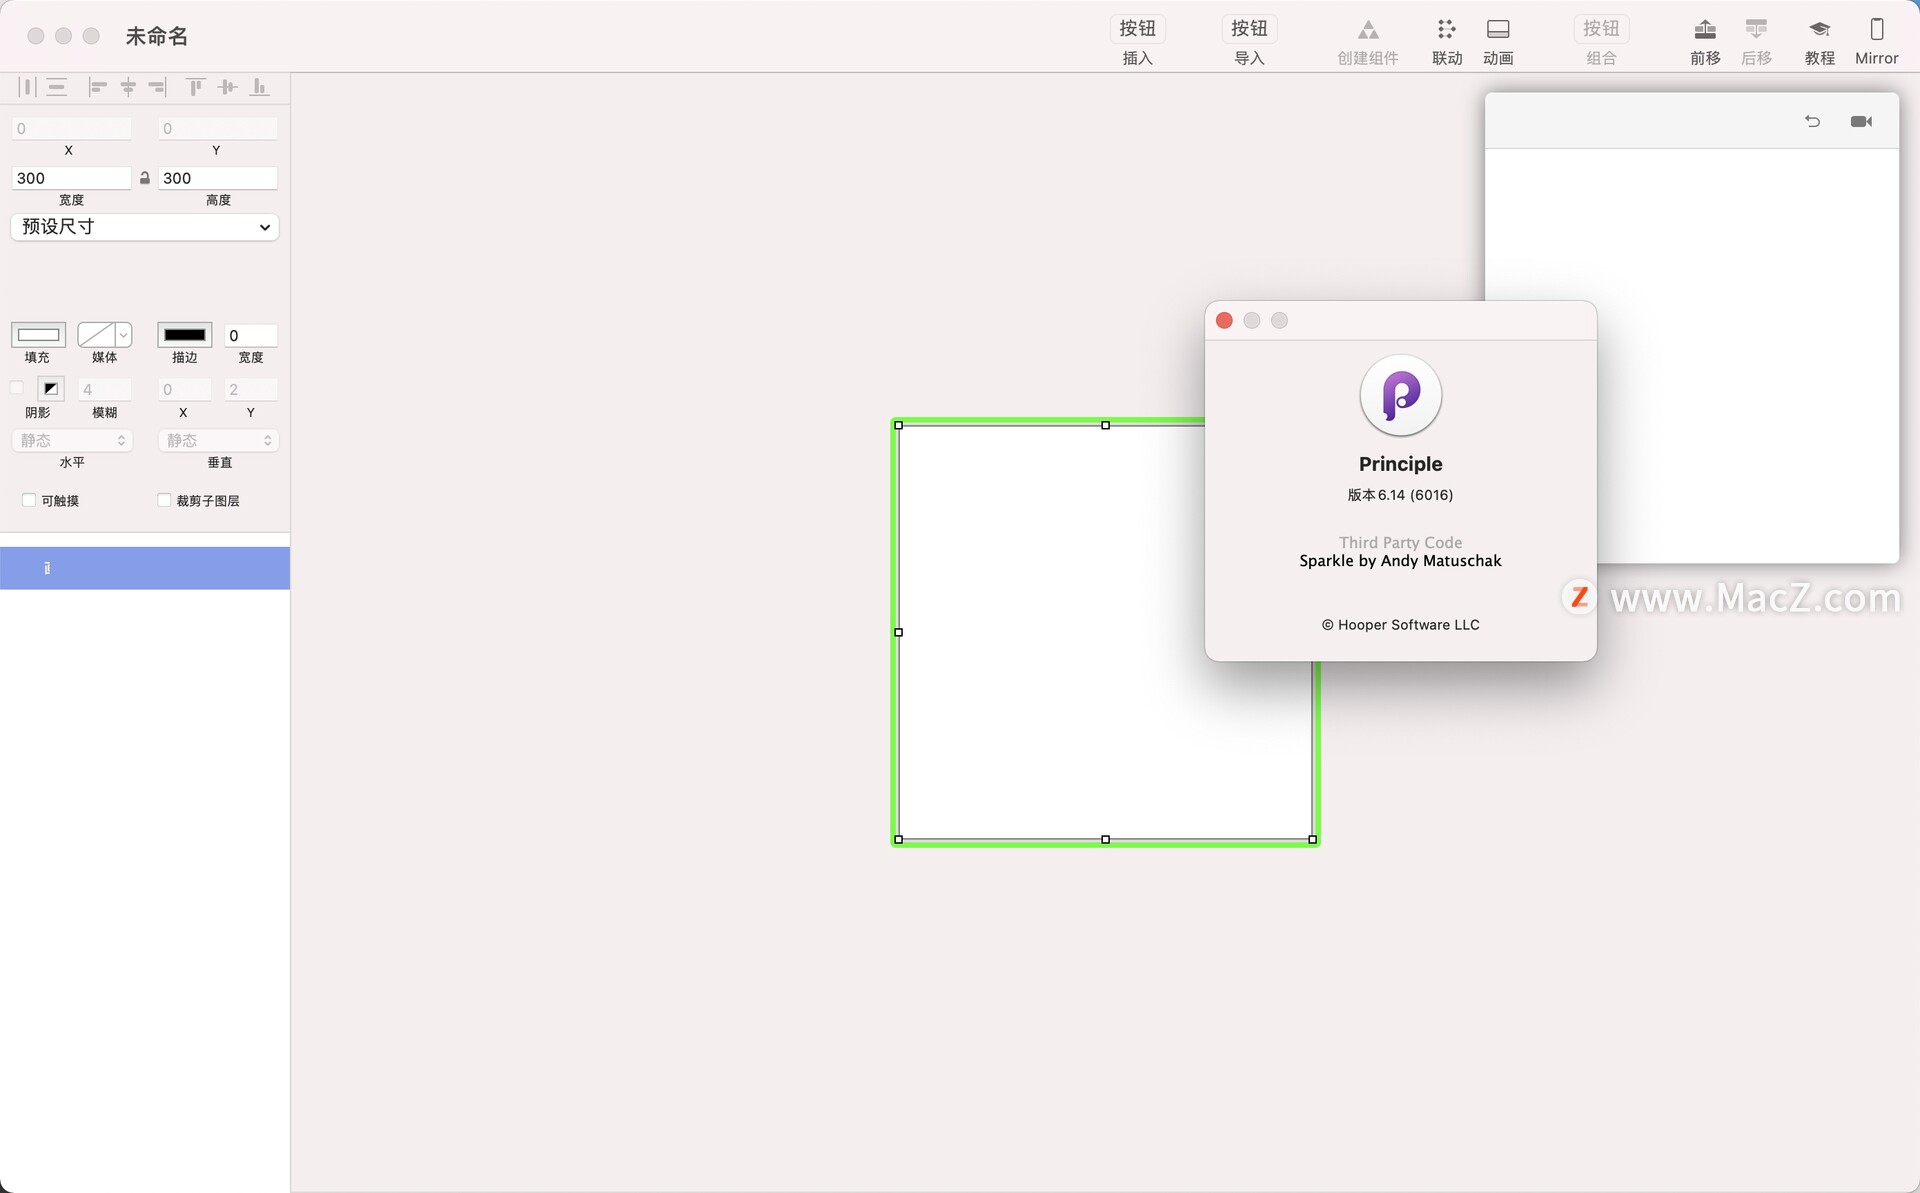Click the align left edges icon
The image size is (1920, 1193).
click(x=97, y=88)
